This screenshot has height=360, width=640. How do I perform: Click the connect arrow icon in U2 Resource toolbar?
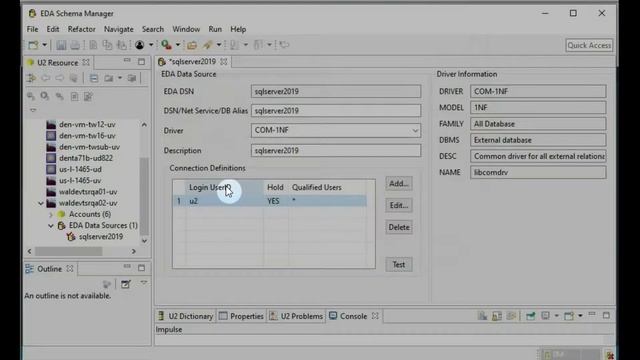coord(31,78)
